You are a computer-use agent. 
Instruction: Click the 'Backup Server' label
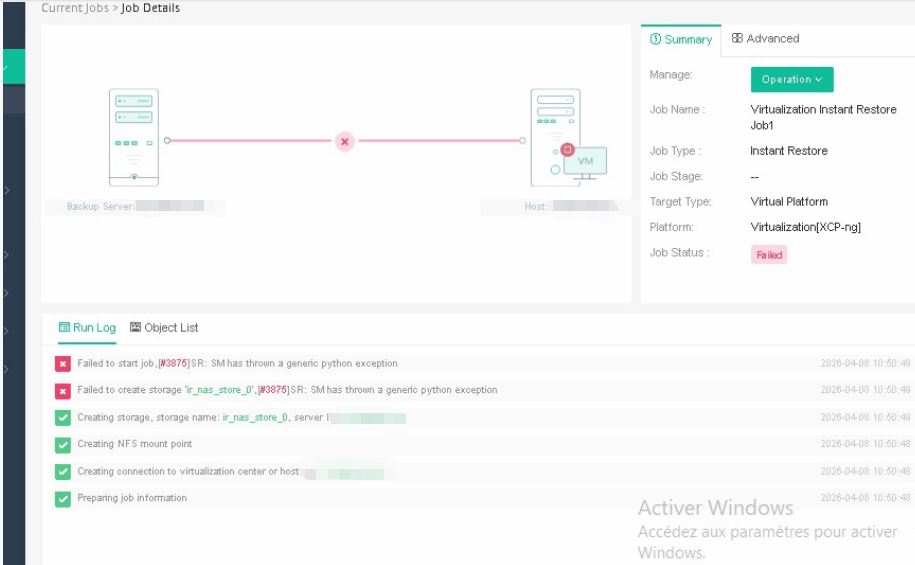(99, 206)
